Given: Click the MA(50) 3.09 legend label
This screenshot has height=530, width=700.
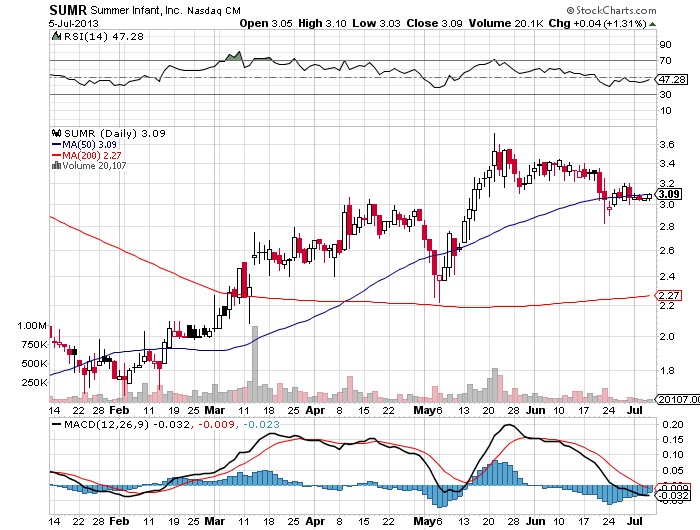Looking at the screenshot, I should 89,144.
